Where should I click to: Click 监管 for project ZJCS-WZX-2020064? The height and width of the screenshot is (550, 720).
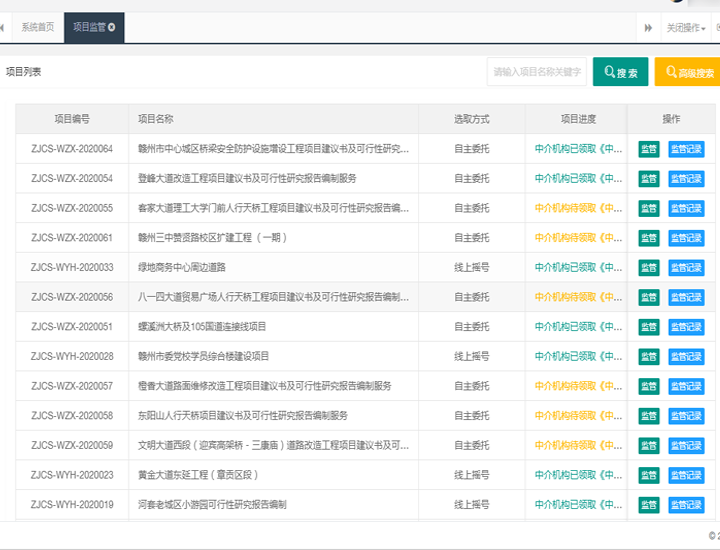[649, 149]
